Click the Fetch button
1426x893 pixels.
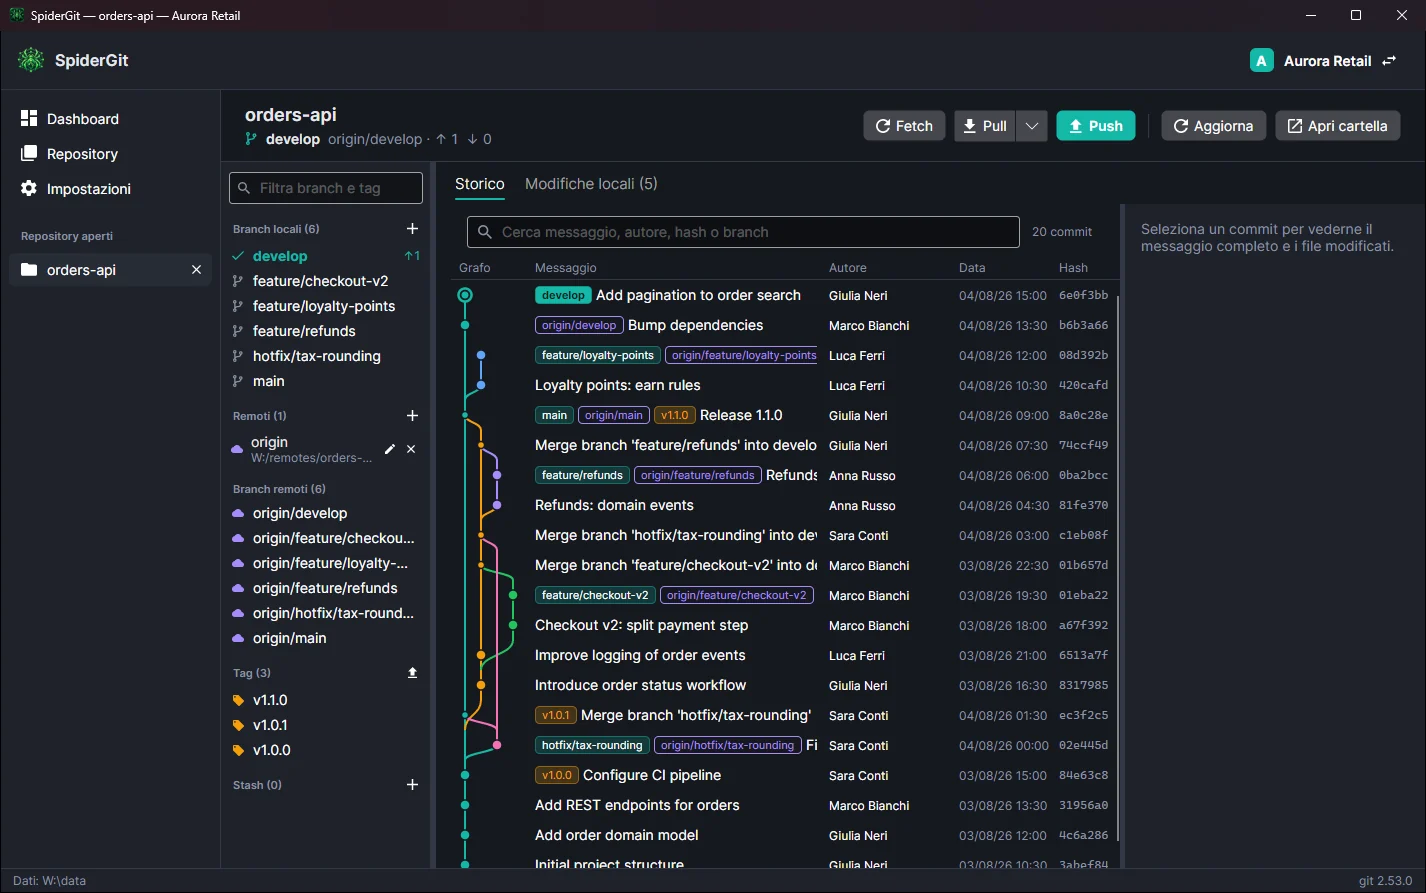[904, 126]
